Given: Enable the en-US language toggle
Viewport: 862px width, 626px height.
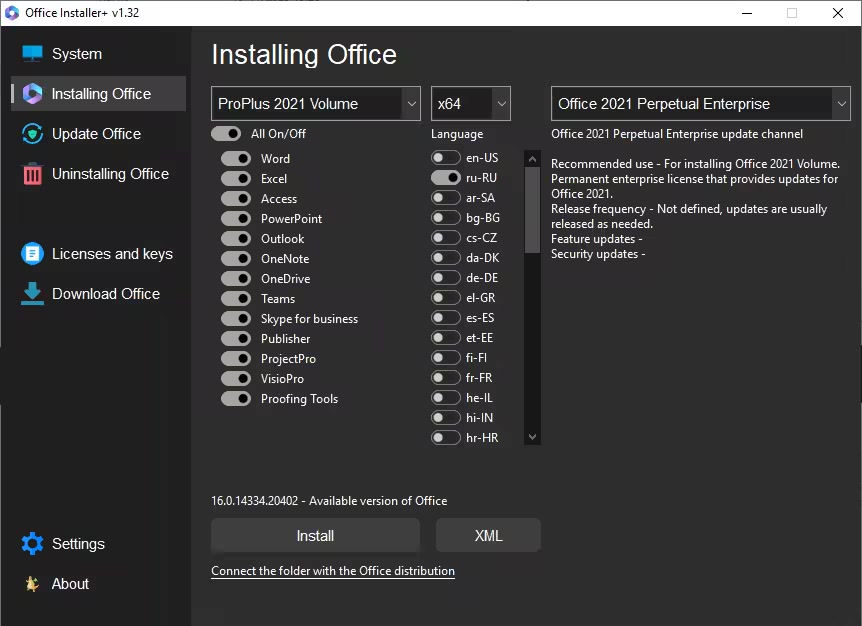Looking at the screenshot, I should point(446,158).
